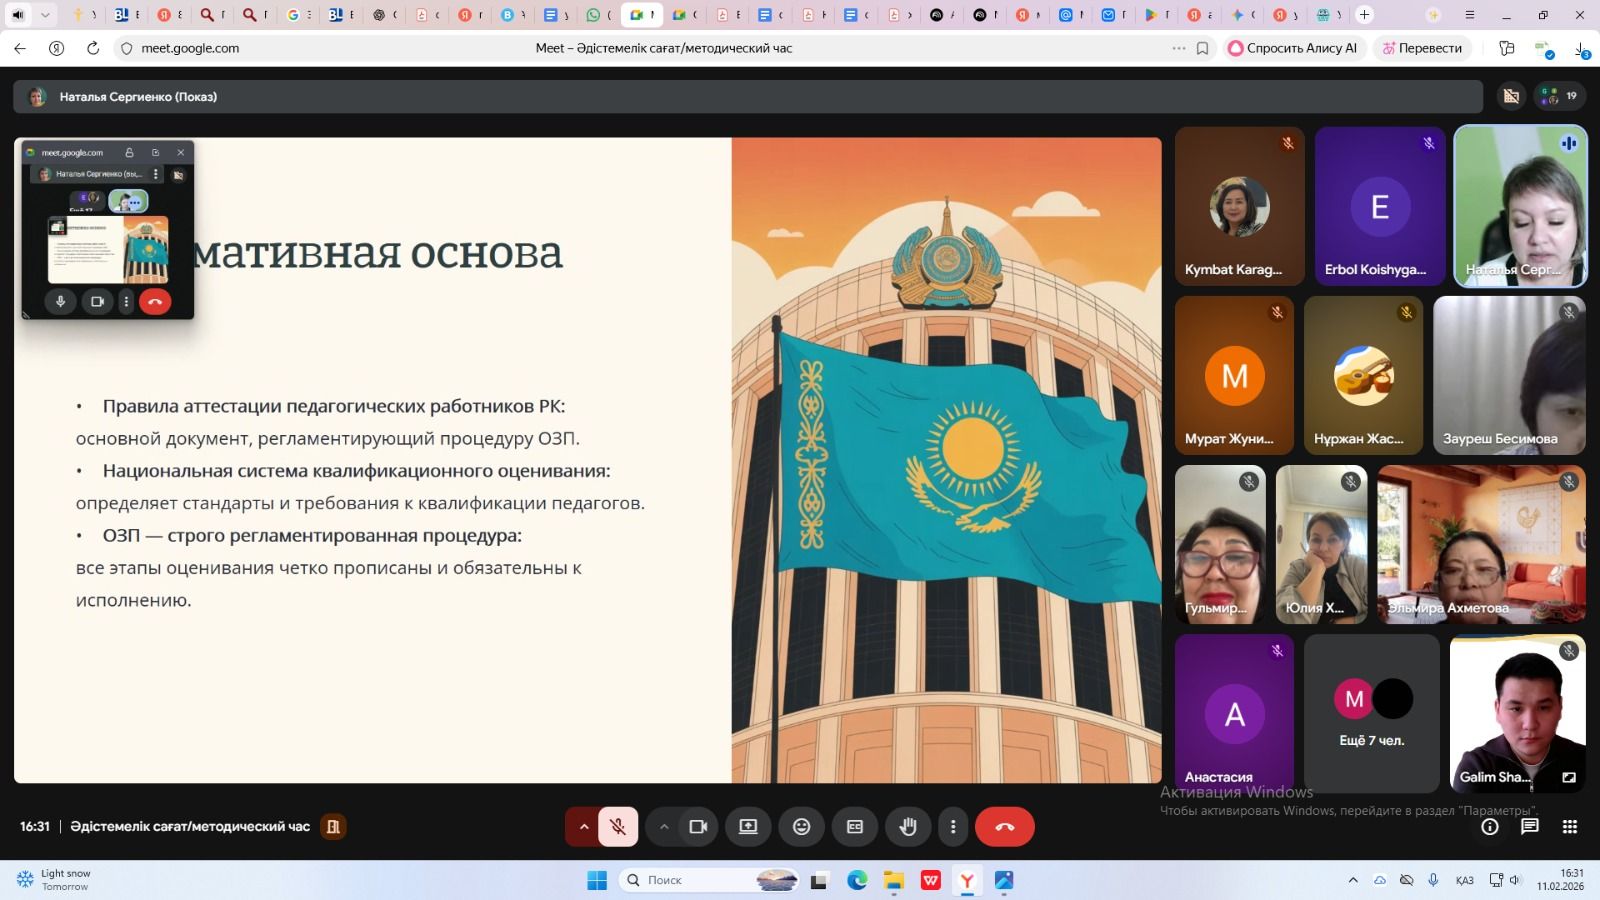Open the browser hamburger menu

pyautogui.click(x=1469, y=15)
